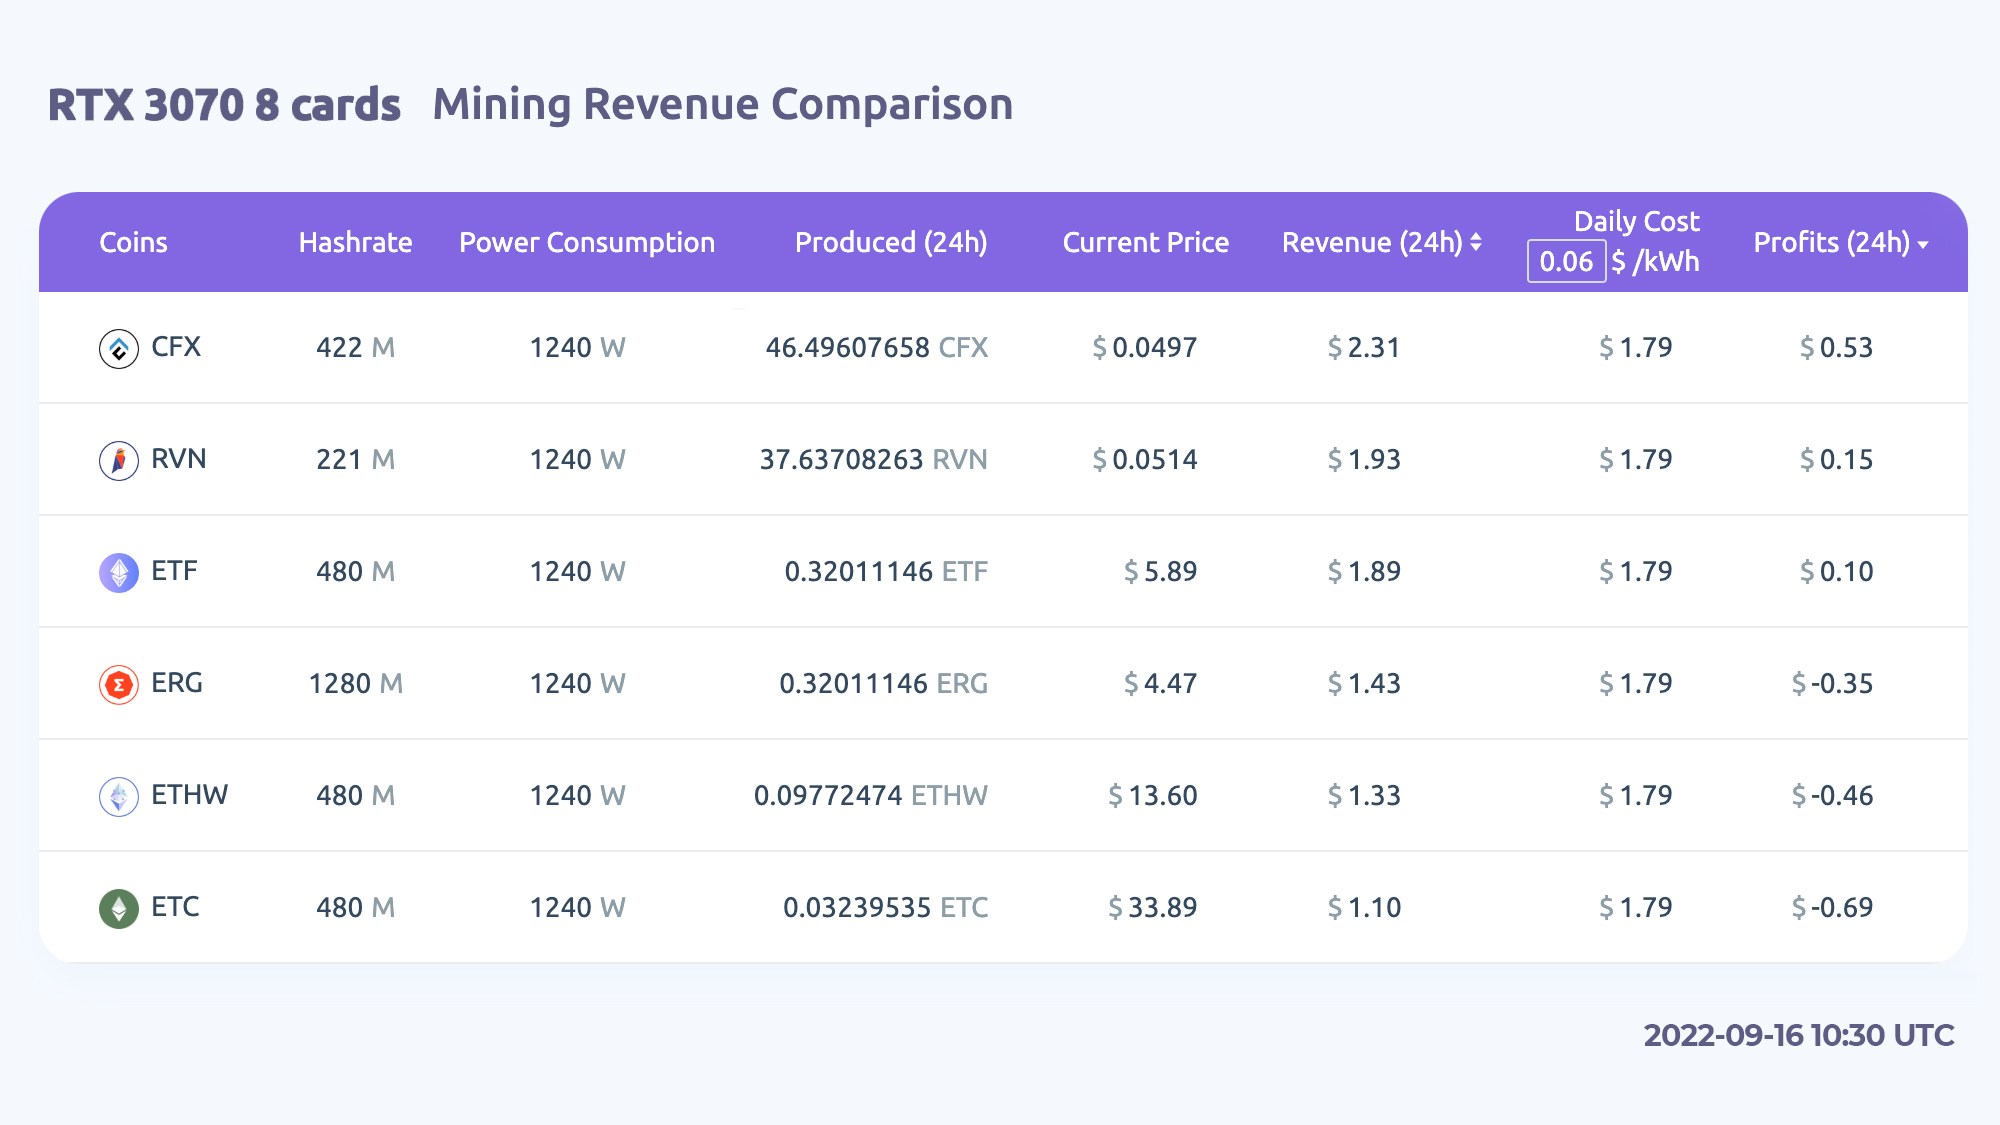
Task: Click the $0.53 profit value
Action: click(x=1836, y=347)
